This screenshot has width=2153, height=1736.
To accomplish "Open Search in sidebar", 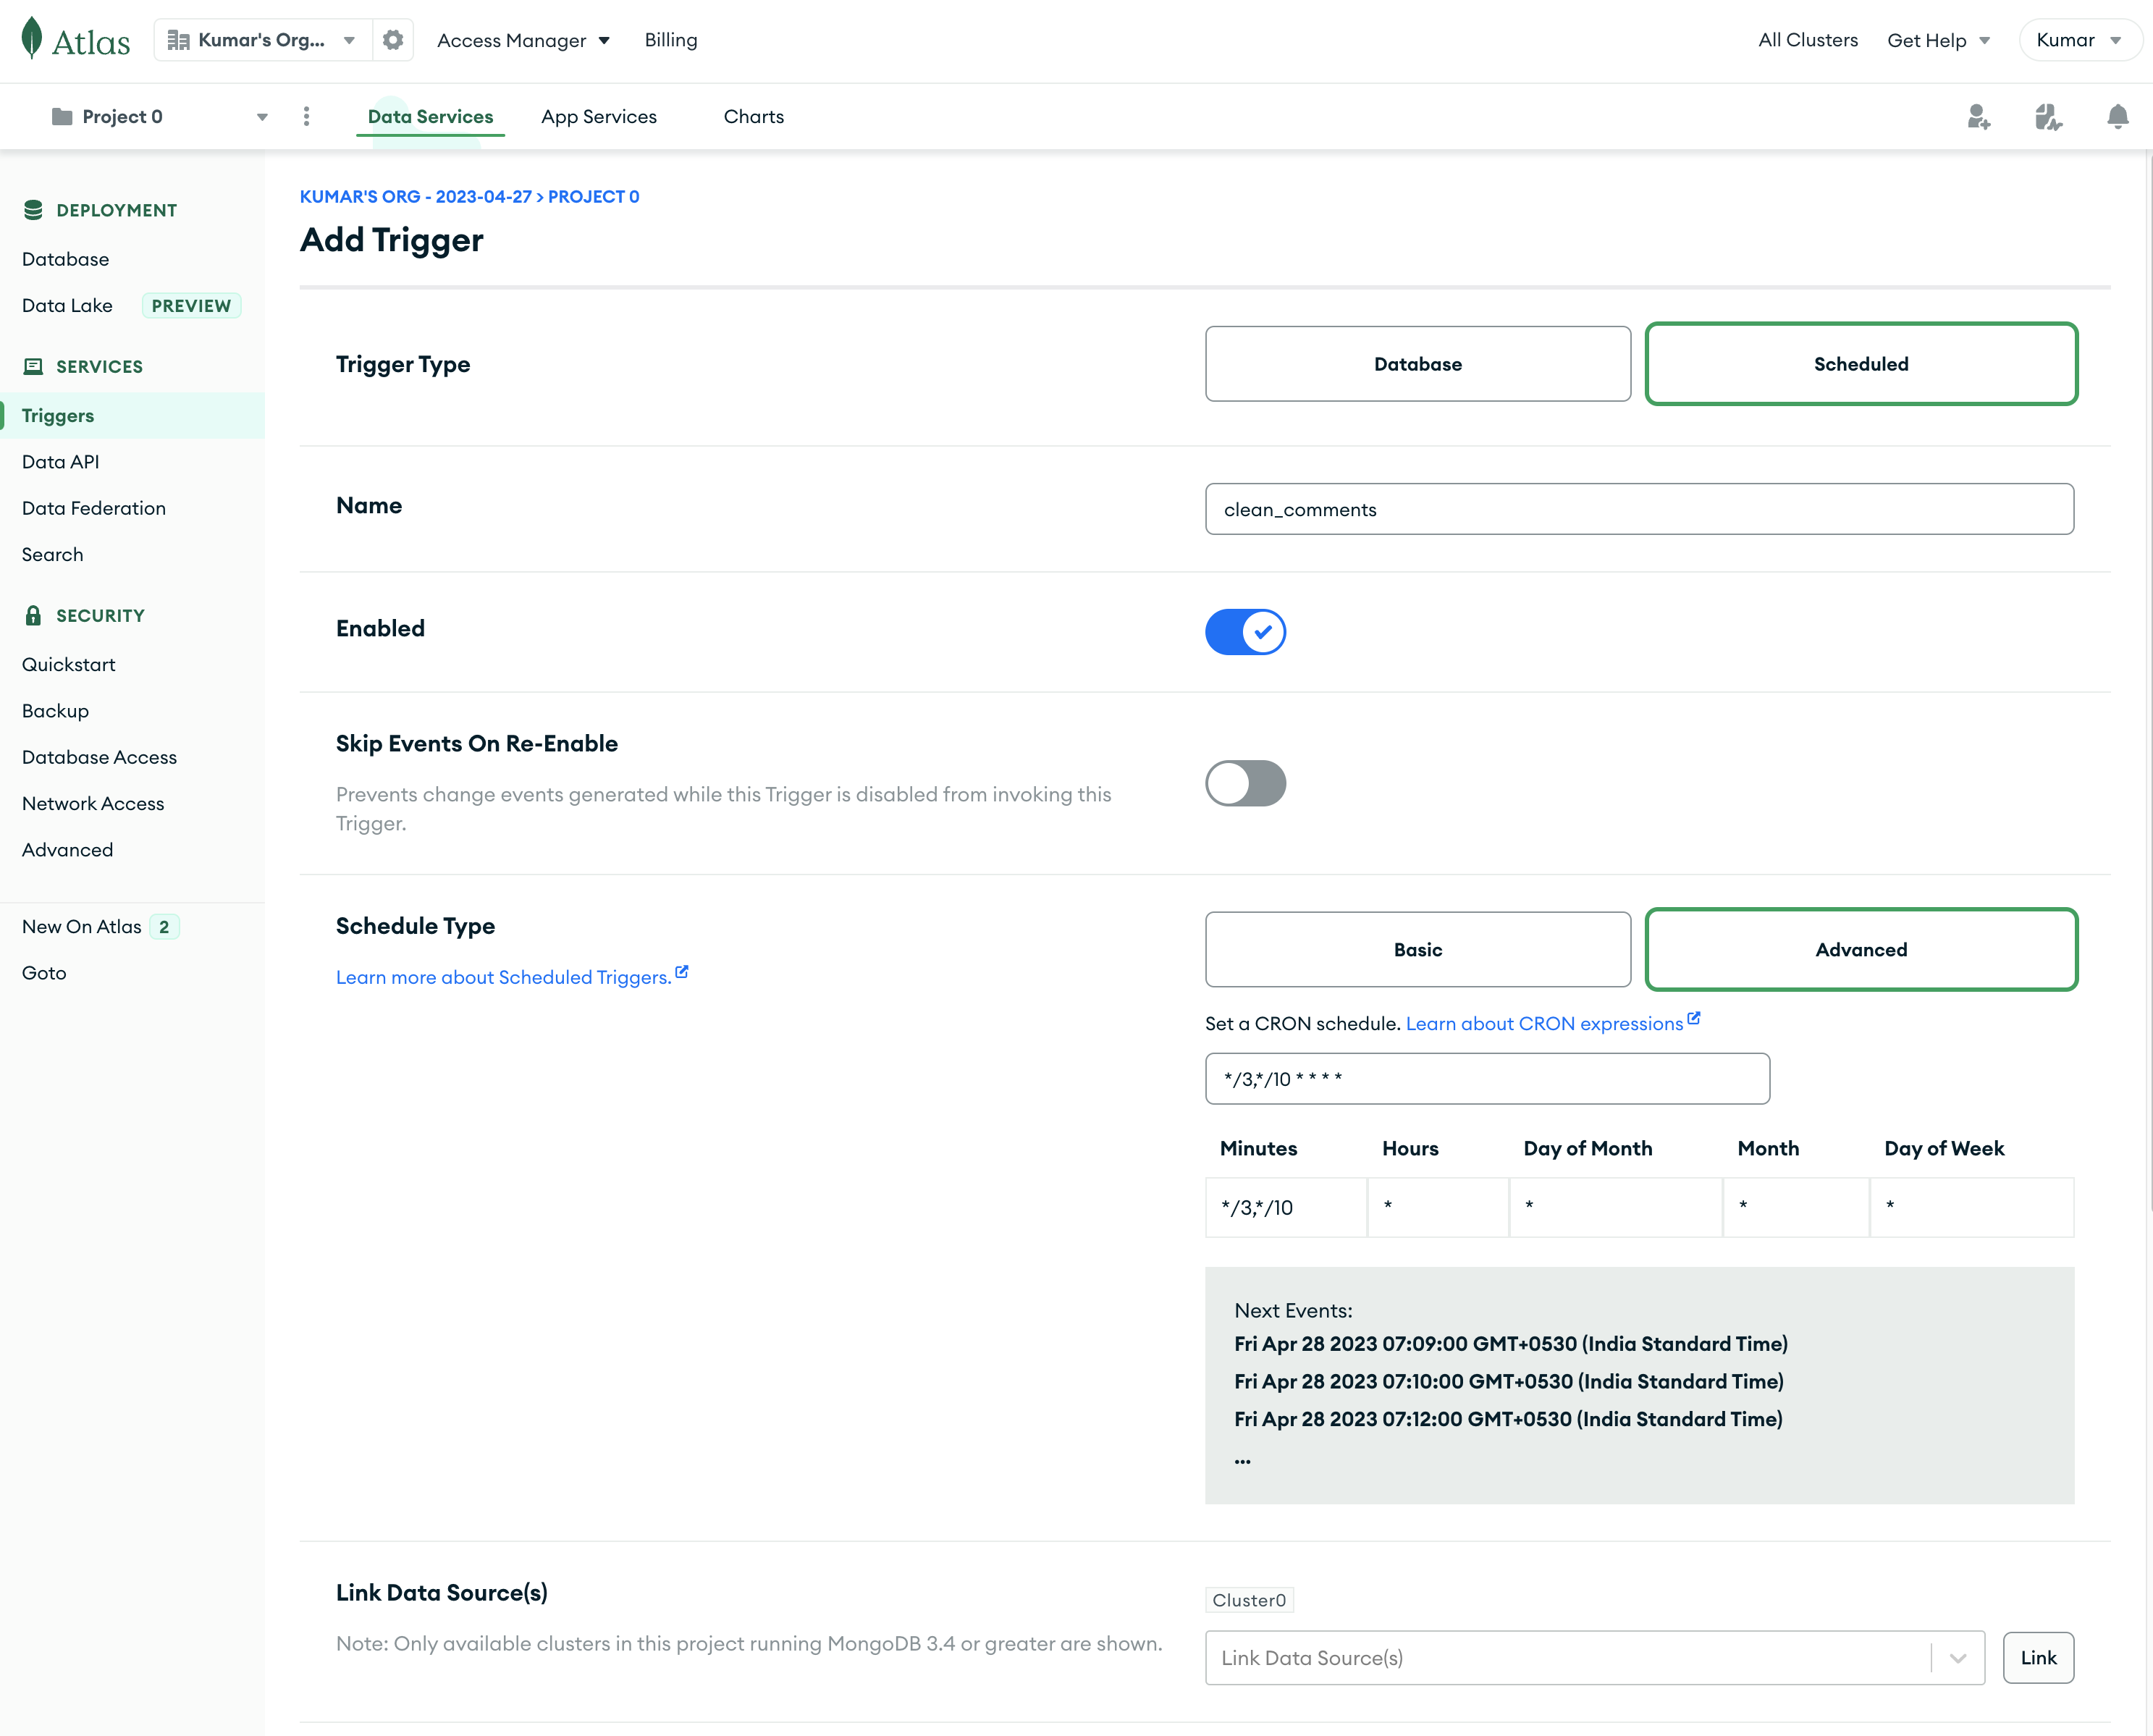I will coord(53,555).
